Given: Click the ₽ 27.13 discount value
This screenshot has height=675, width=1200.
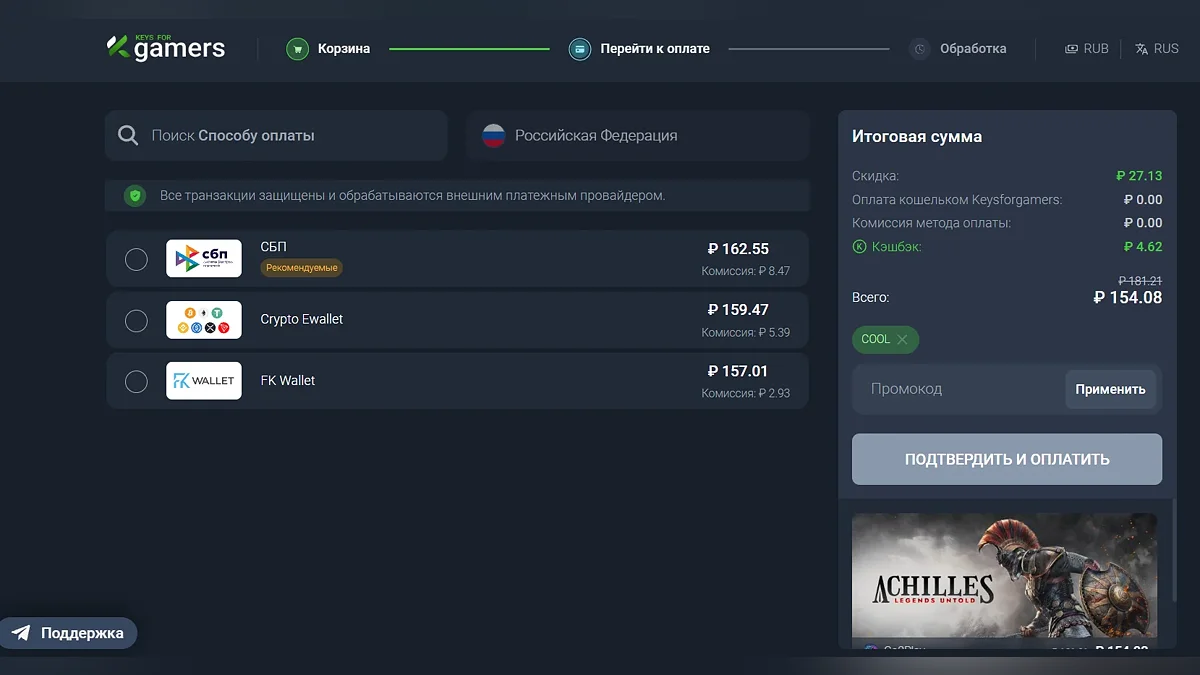Looking at the screenshot, I should coord(1139,176).
